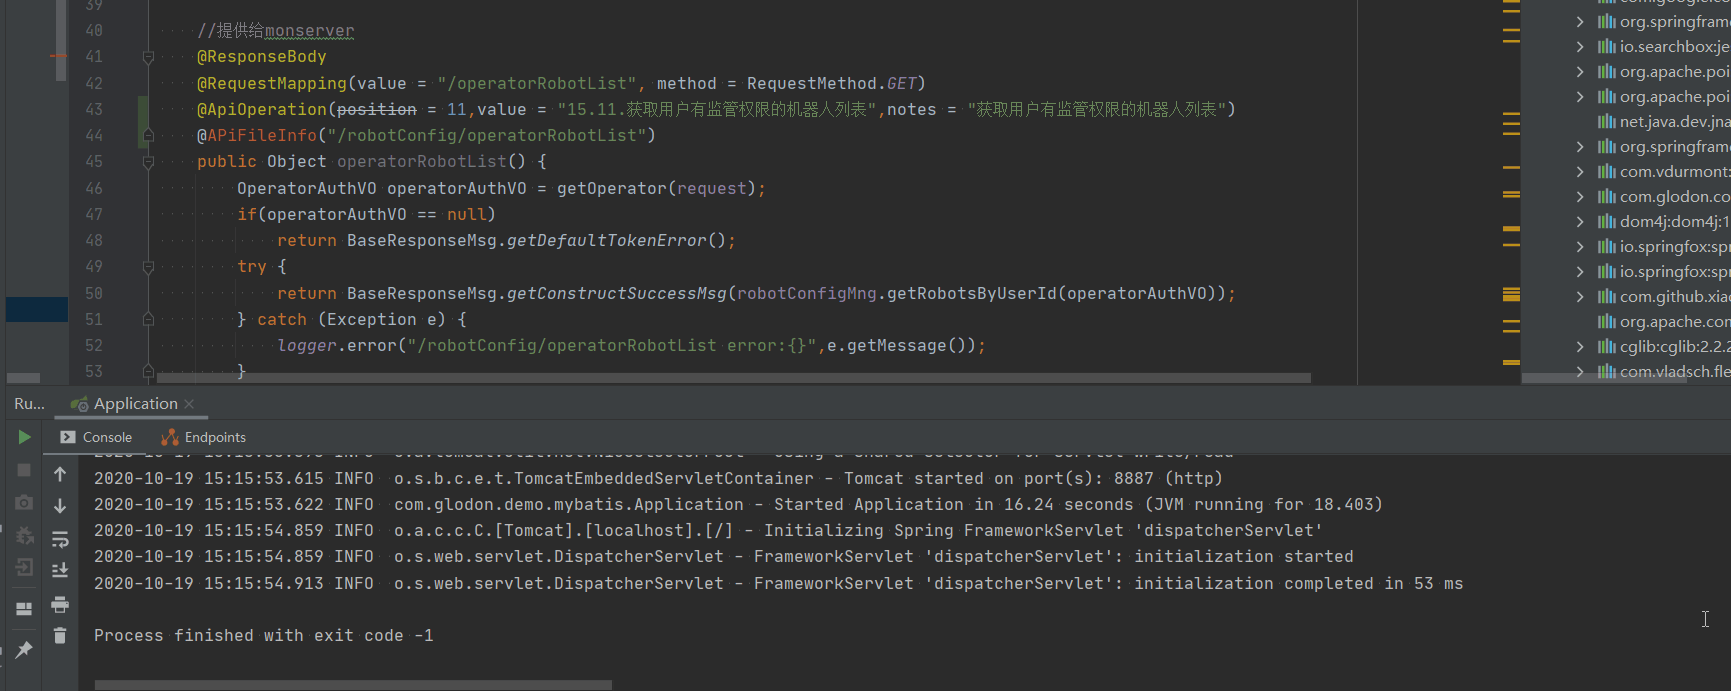Click library icon beside net.java.dev.jna

click(1606, 122)
